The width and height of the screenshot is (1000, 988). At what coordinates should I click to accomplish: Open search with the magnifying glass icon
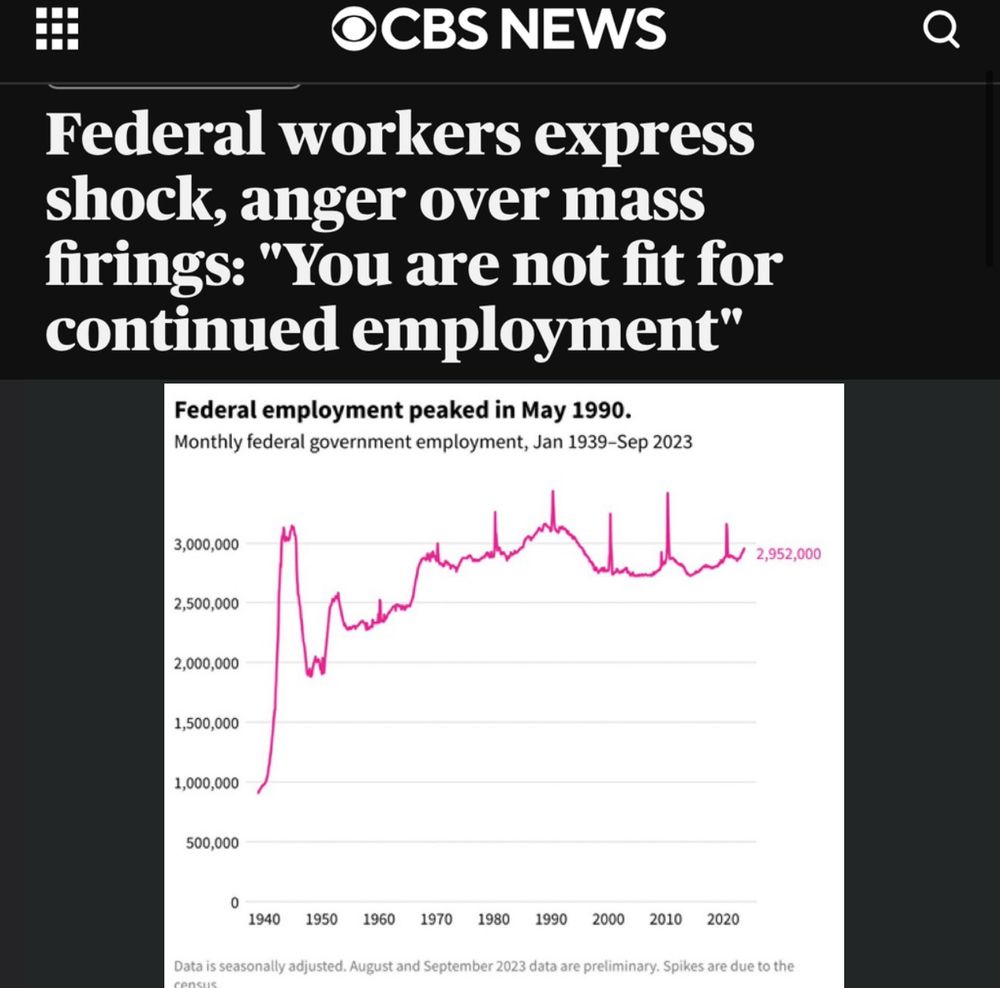(x=941, y=30)
